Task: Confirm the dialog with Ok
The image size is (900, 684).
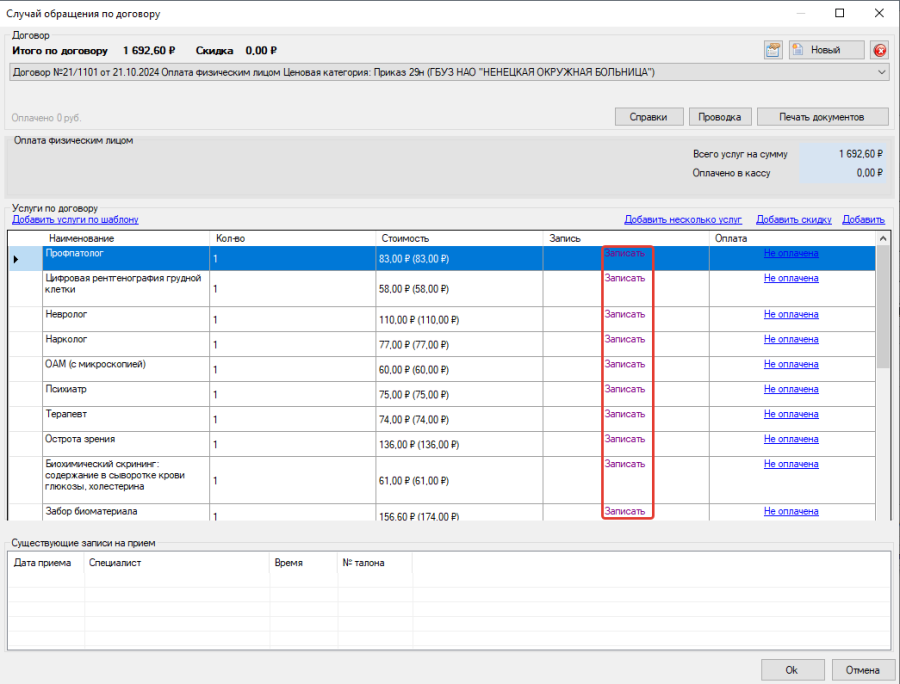Action: pyautogui.click(x=792, y=670)
